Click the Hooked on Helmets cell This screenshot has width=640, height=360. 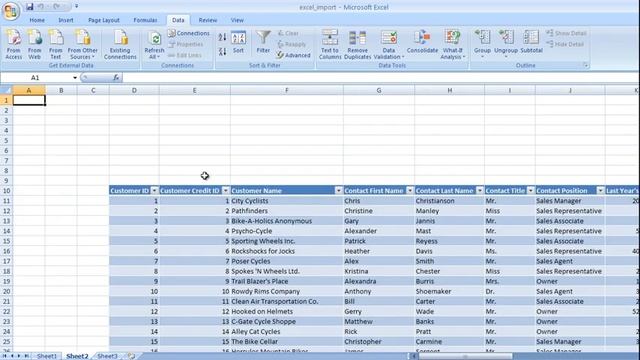(x=287, y=311)
